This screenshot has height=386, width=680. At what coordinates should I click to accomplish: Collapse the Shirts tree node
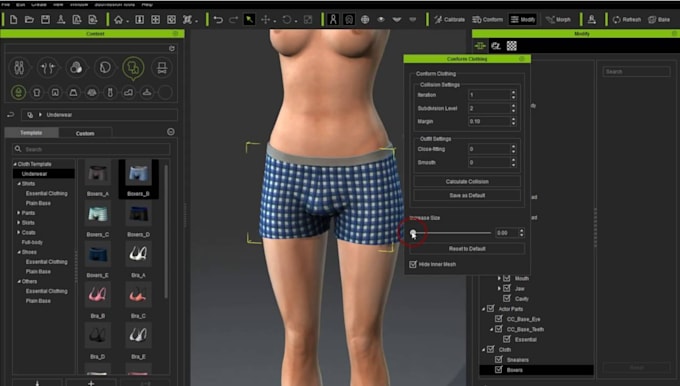19,184
